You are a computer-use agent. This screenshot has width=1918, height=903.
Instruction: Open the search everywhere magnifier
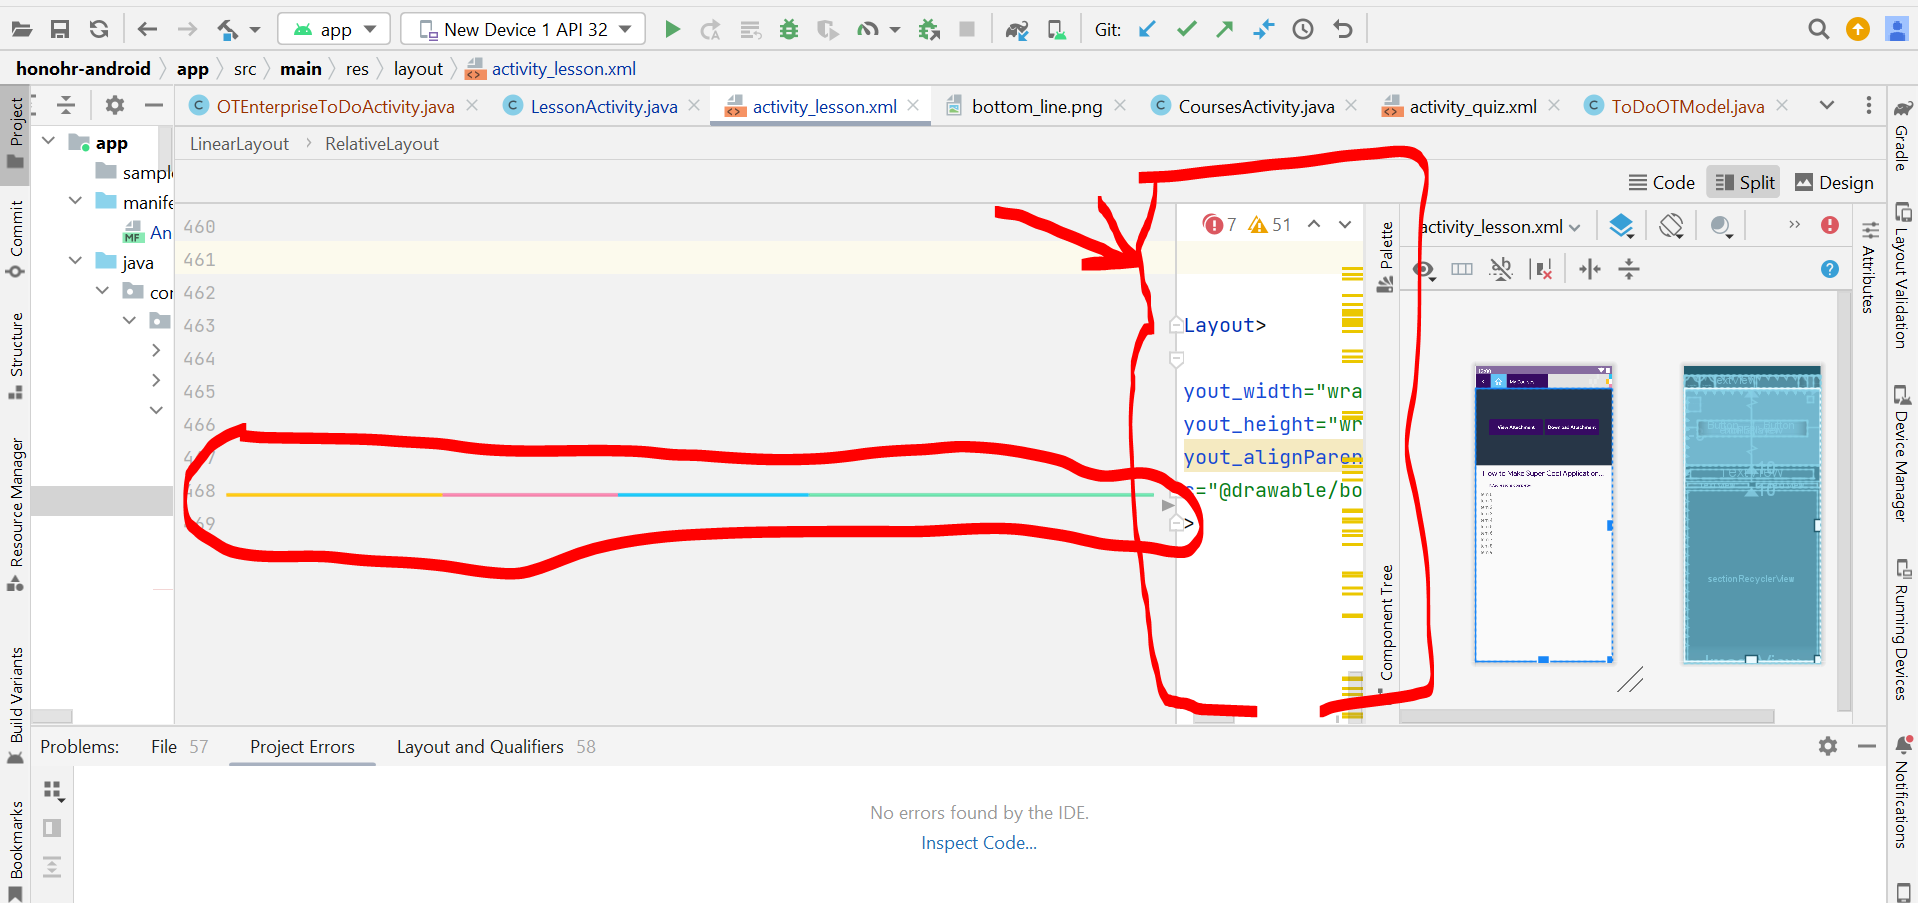point(1818,30)
